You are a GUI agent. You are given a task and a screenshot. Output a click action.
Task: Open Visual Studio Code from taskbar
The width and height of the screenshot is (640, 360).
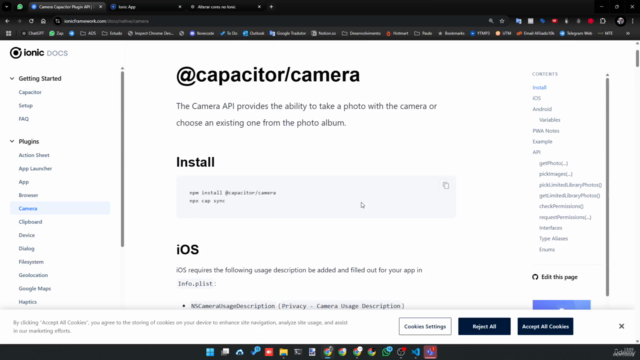[416, 352]
